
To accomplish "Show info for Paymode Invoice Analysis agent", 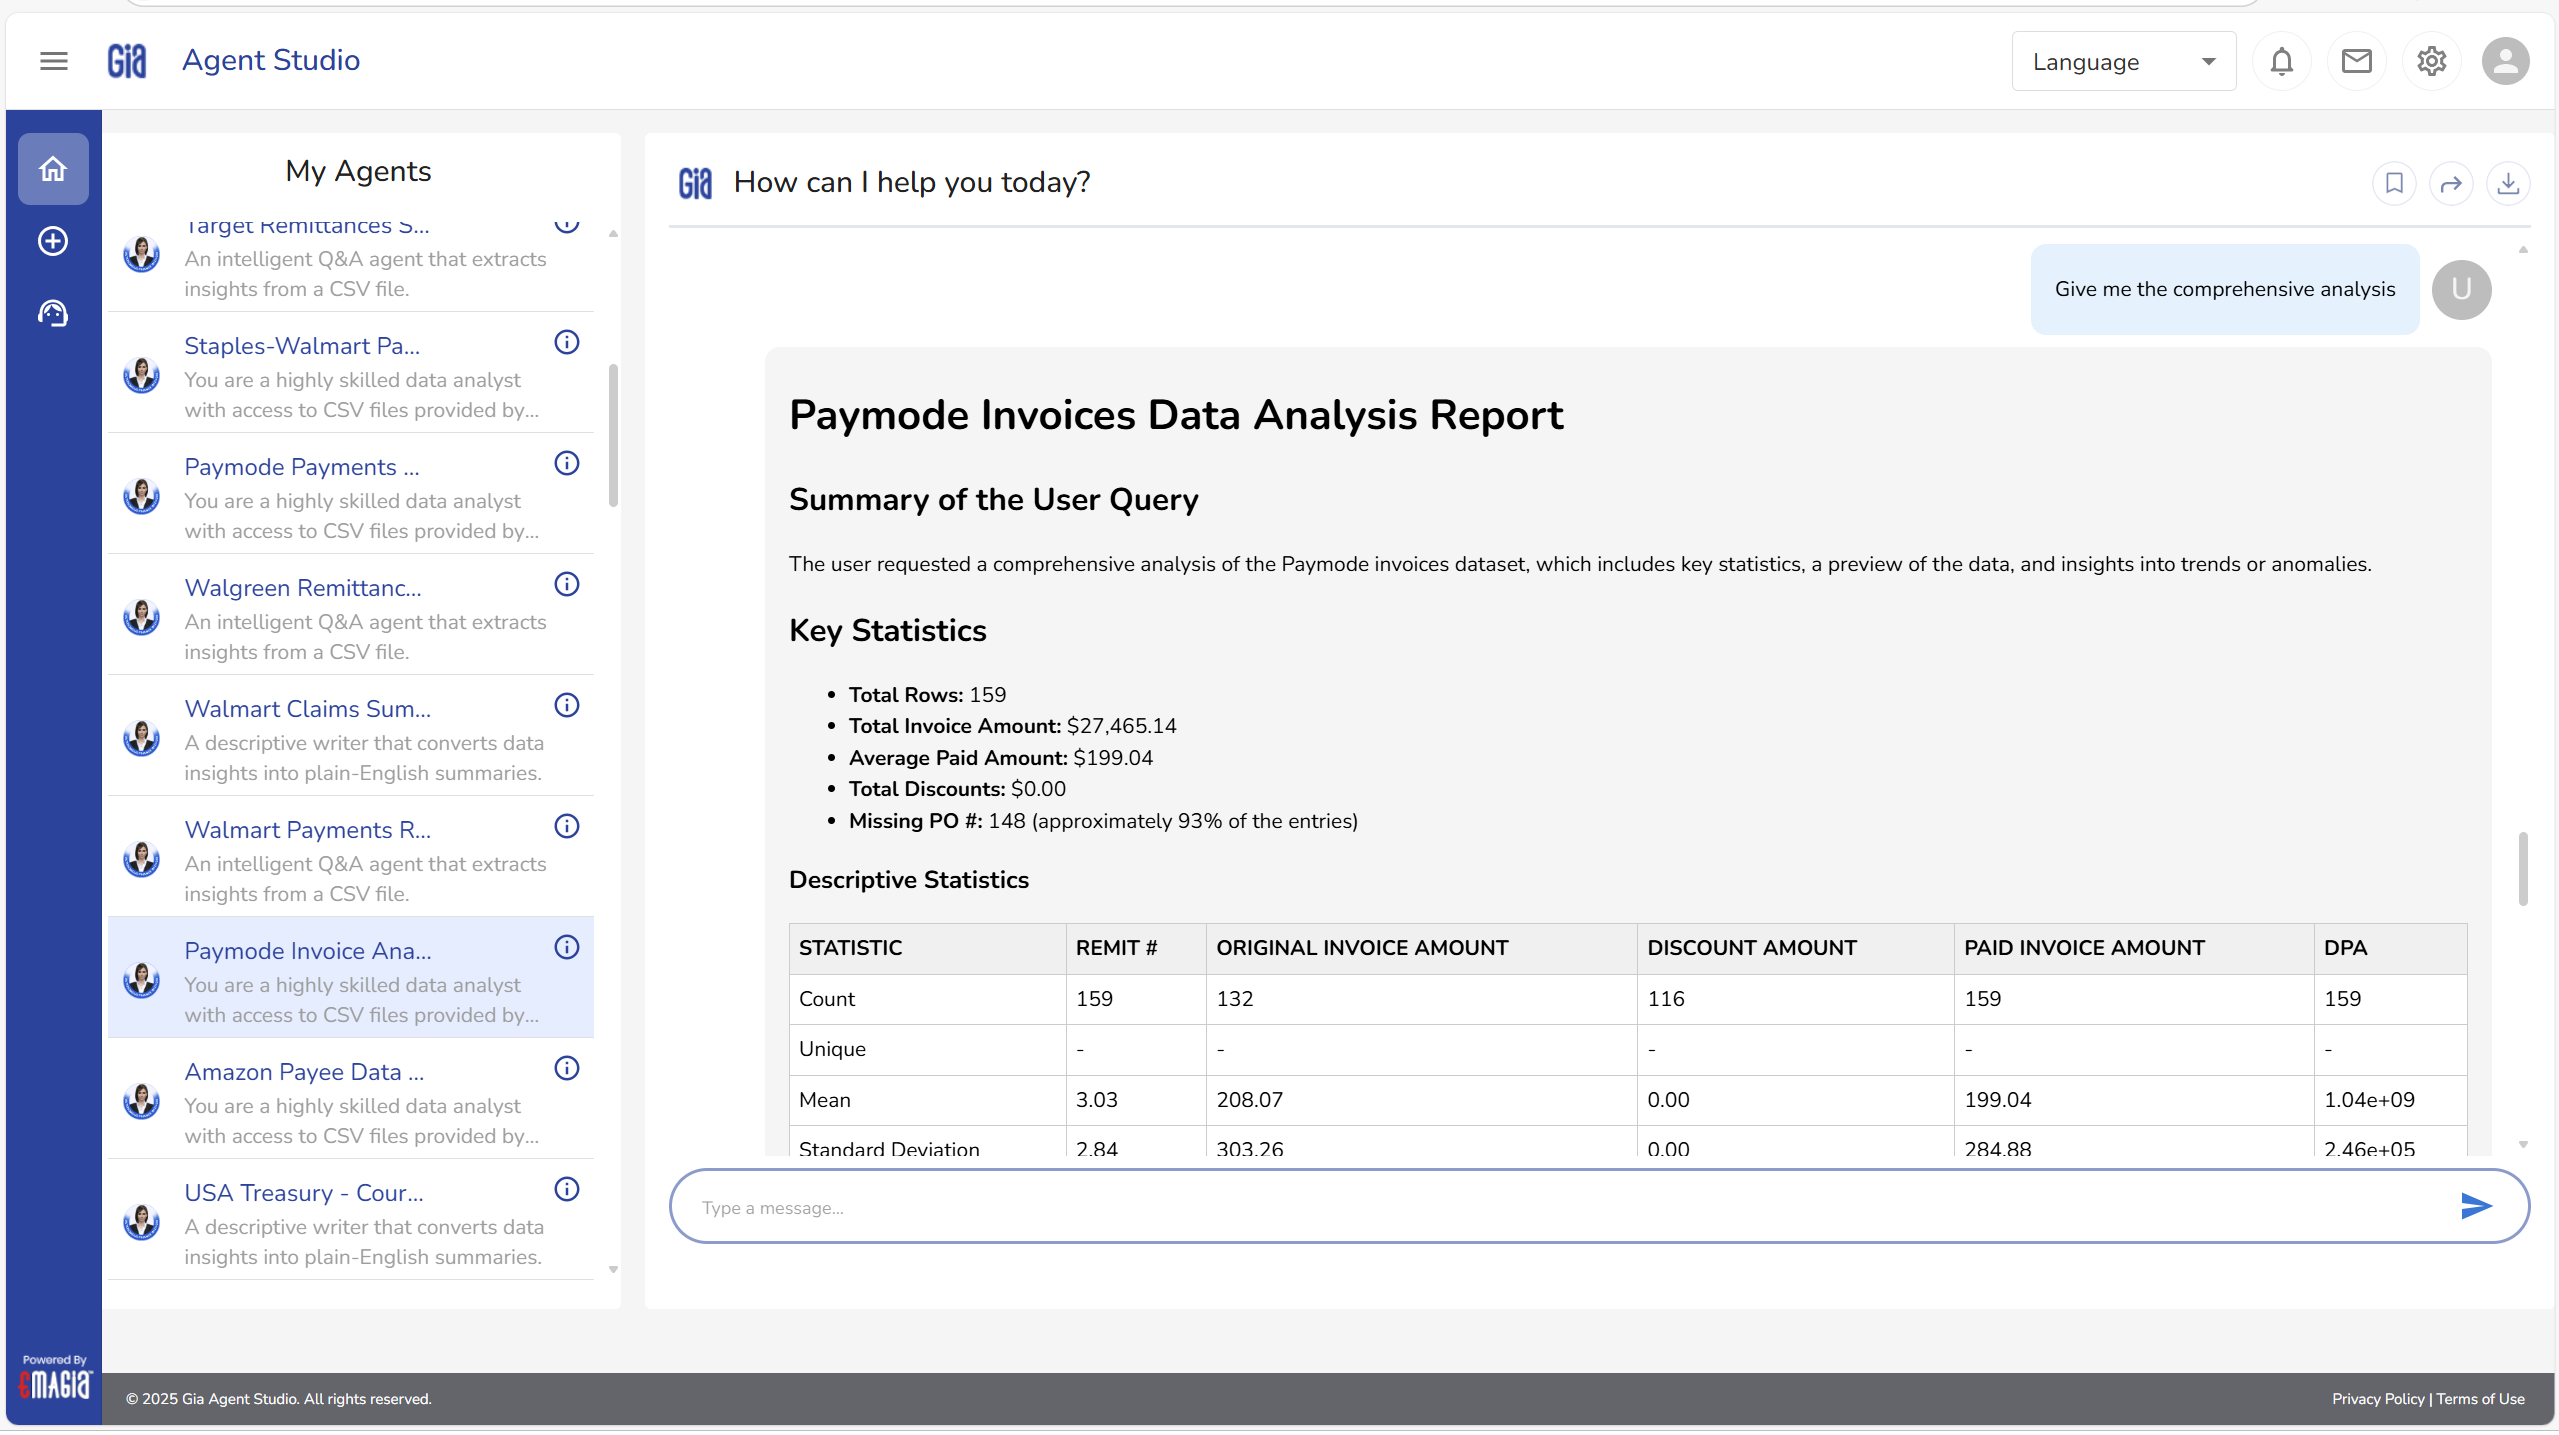I will pyautogui.click(x=567, y=947).
